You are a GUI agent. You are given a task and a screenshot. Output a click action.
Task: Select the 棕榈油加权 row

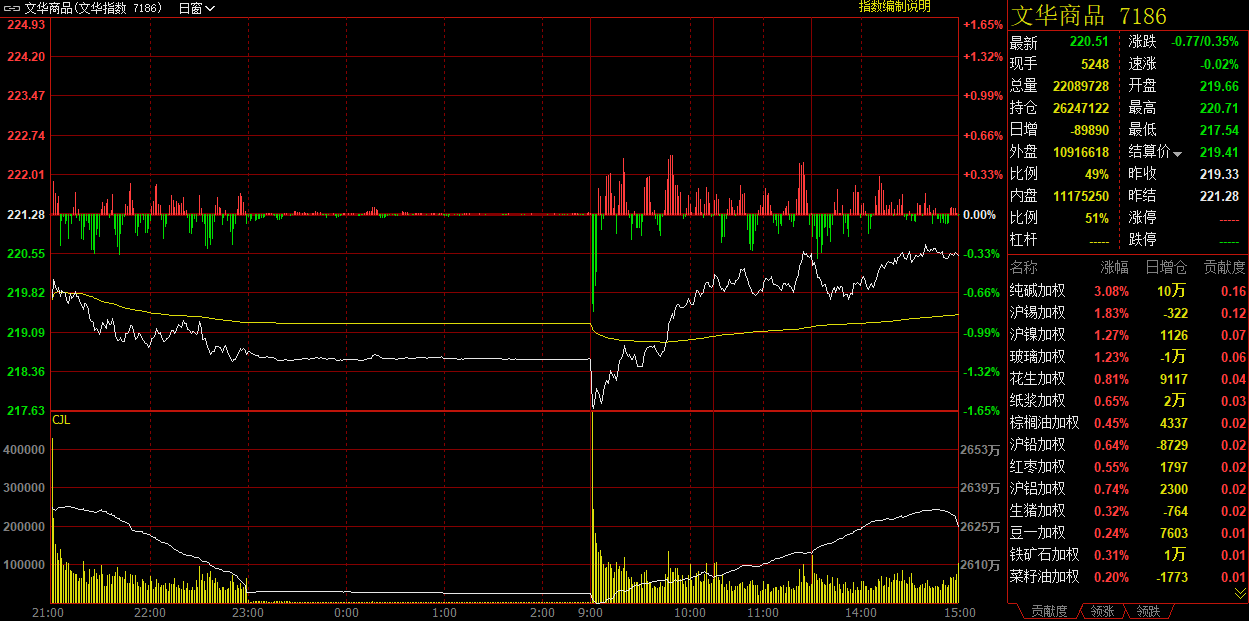click(1044, 423)
